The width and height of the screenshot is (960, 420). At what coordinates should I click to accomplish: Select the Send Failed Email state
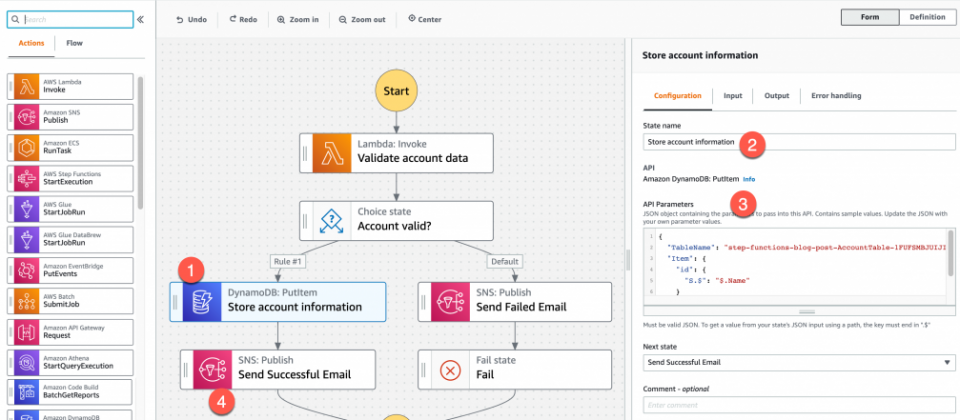click(515, 302)
